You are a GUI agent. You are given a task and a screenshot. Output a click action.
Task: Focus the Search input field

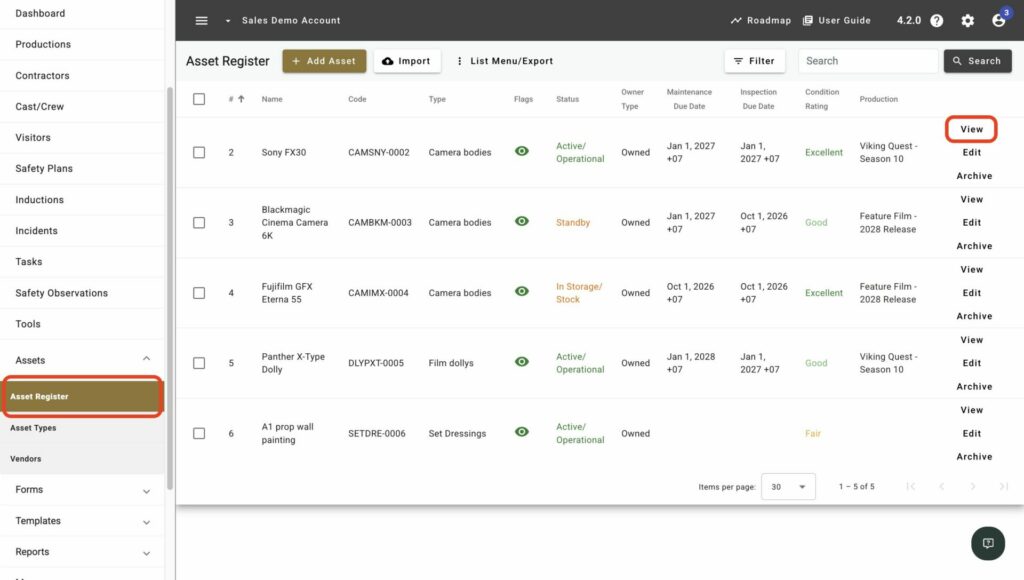point(868,61)
